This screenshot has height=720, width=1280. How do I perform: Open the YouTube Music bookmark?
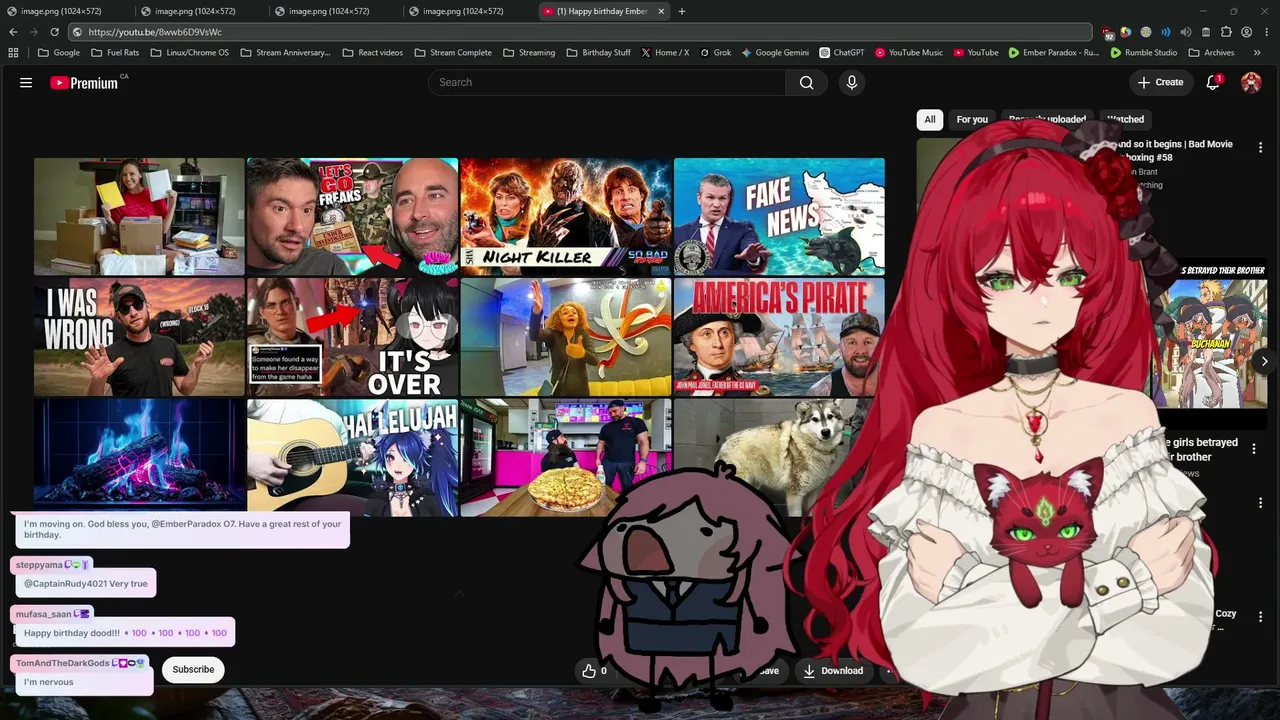909,53
